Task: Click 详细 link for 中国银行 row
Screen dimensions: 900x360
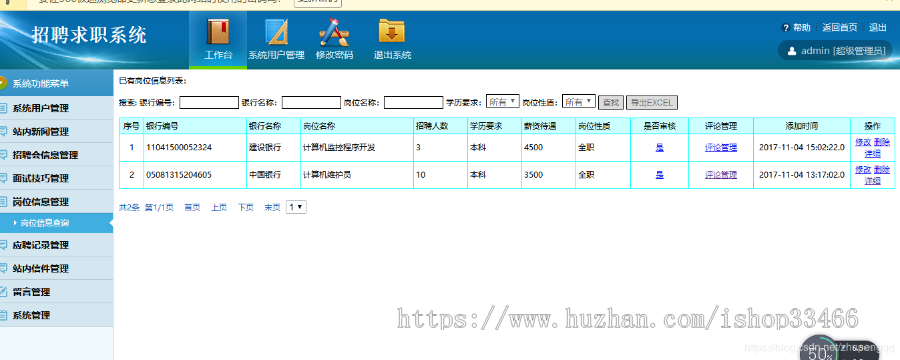Action: tap(872, 181)
